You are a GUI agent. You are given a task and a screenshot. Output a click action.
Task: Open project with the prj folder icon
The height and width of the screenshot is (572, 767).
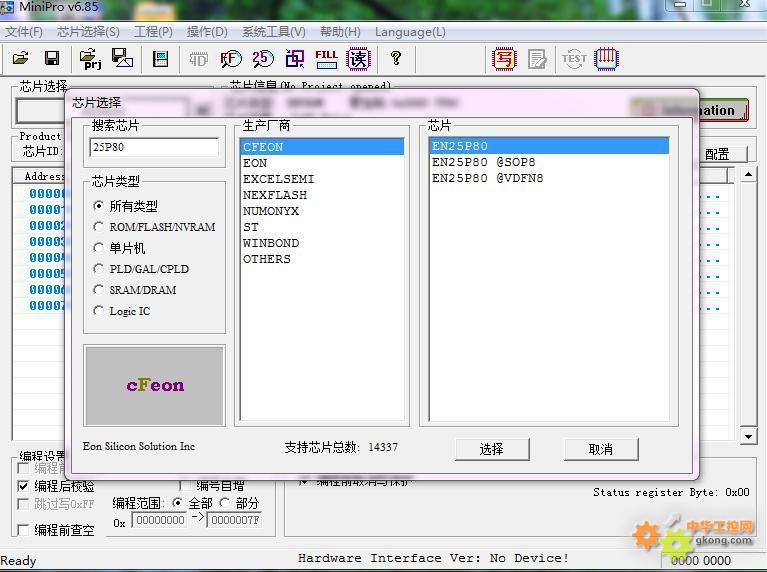tap(90, 59)
